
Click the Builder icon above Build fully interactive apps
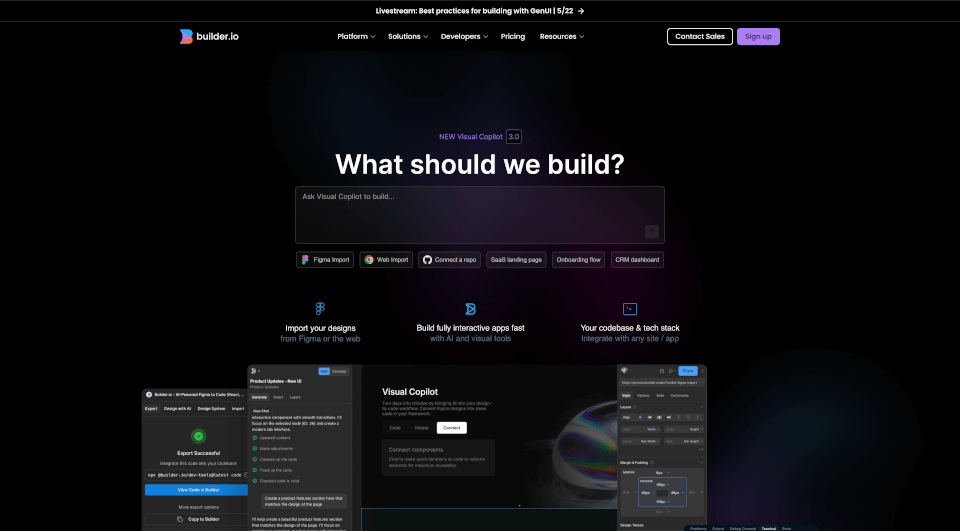(x=470, y=309)
